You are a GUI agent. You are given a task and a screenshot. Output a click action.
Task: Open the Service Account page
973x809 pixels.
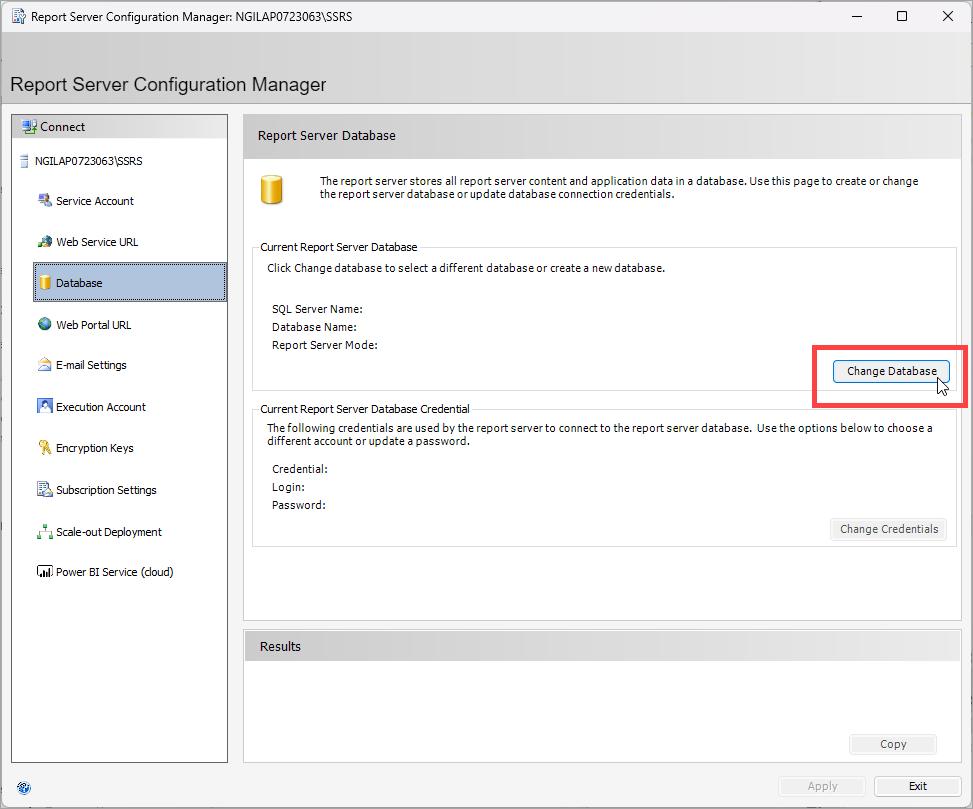pos(95,201)
